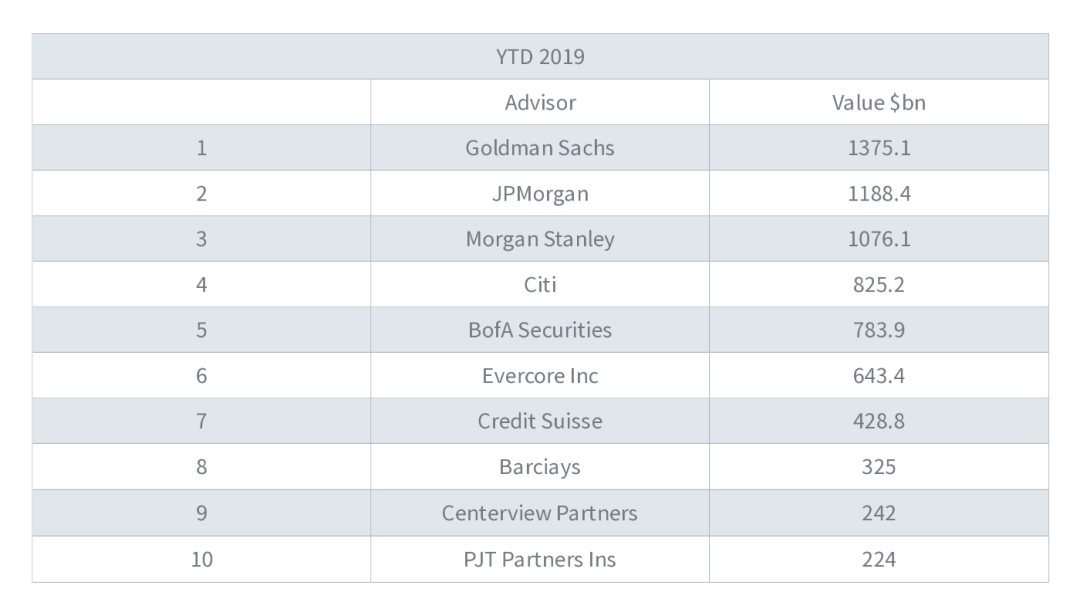The image size is (1080, 606).
Task: Select the PJT Partners Ins cell
Action: pos(540,559)
